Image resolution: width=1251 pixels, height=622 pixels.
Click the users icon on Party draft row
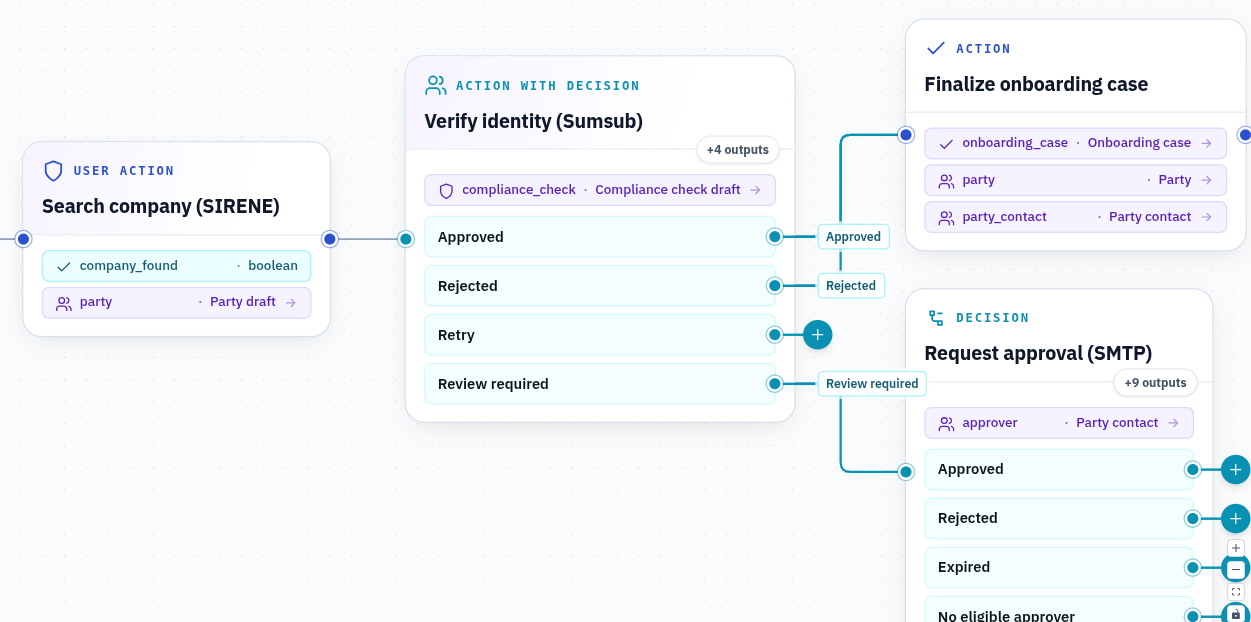pyautogui.click(x=64, y=303)
